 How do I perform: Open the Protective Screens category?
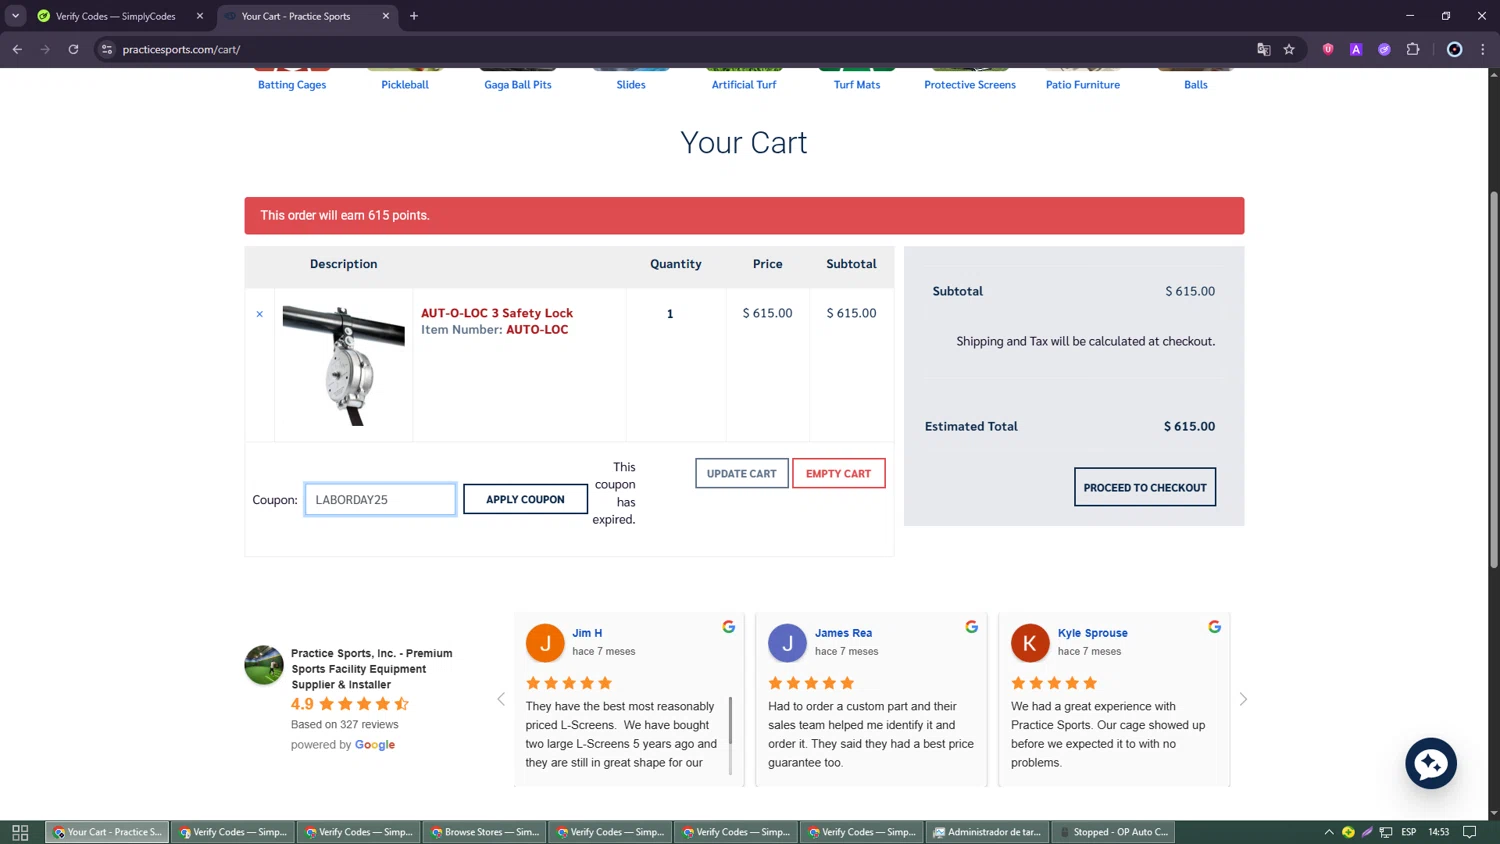(970, 85)
